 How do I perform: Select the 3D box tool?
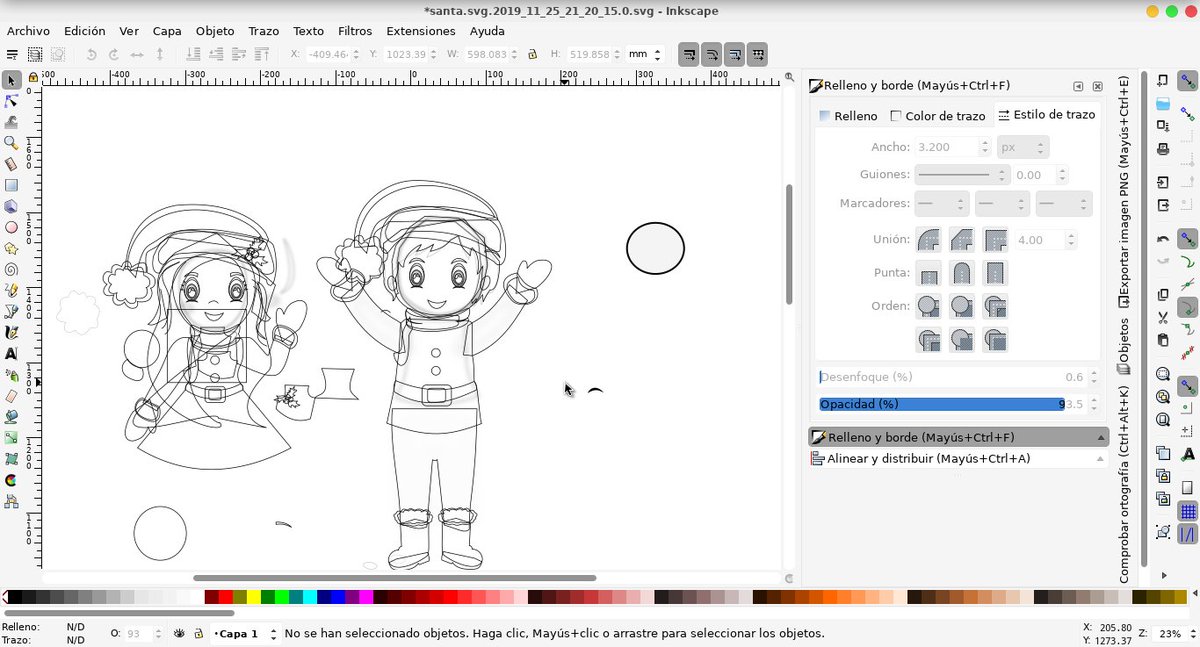point(11,206)
